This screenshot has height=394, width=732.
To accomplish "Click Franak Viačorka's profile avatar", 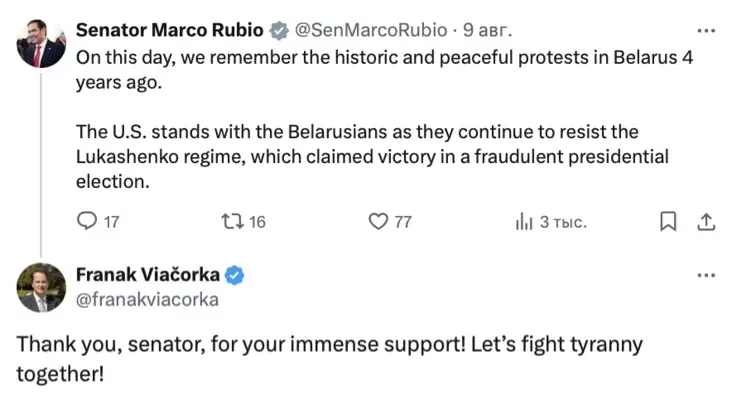I will (41, 288).
